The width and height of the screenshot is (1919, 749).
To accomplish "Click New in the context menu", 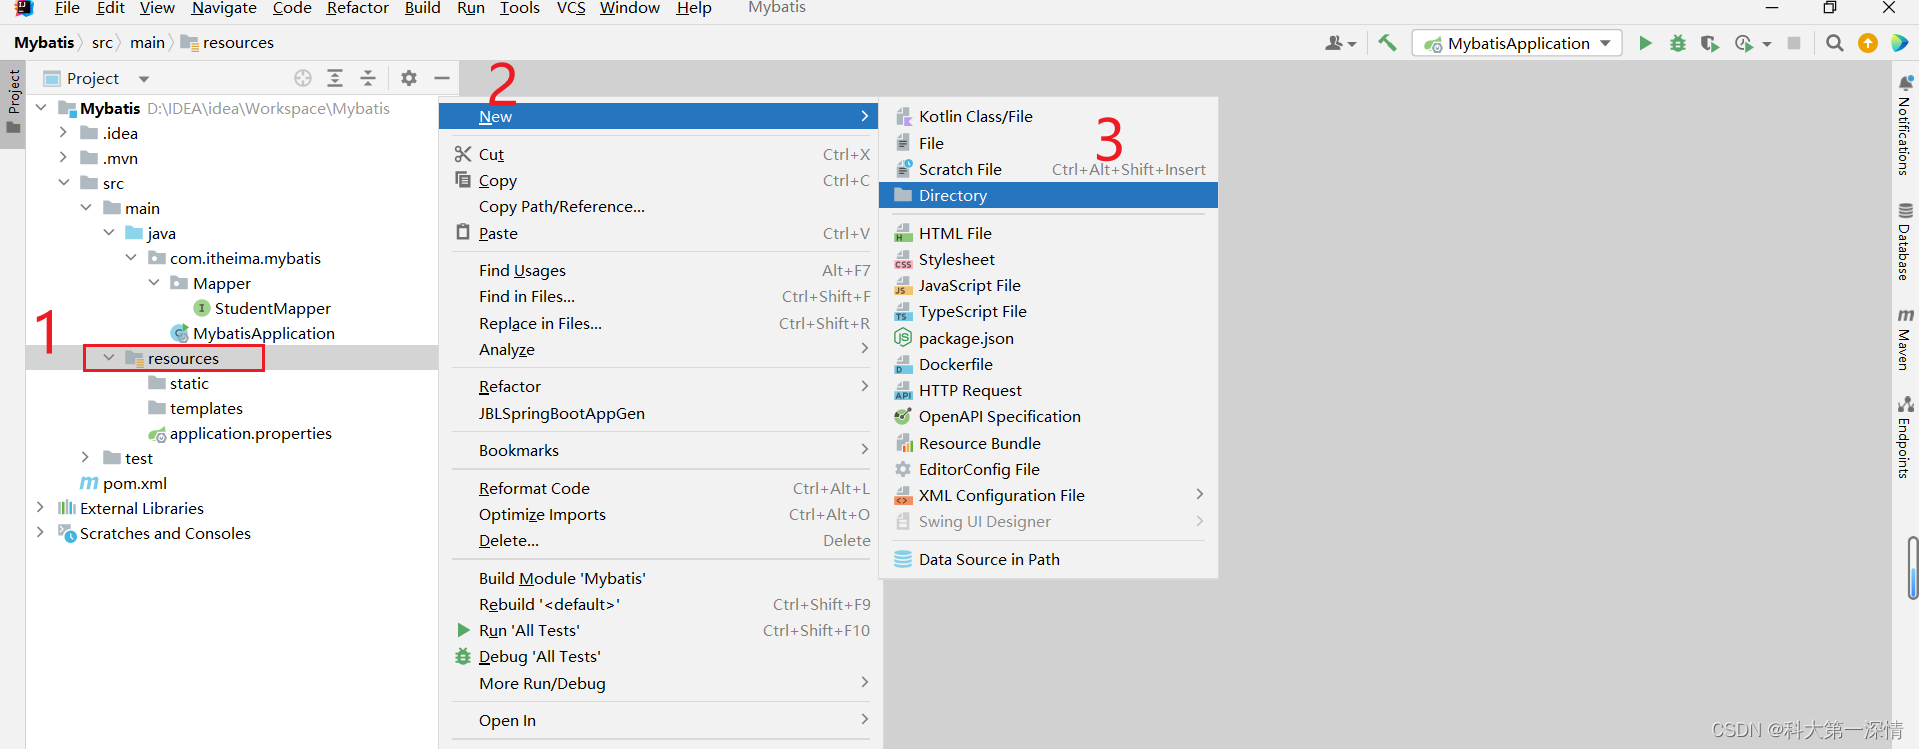I will click(660, 116).
